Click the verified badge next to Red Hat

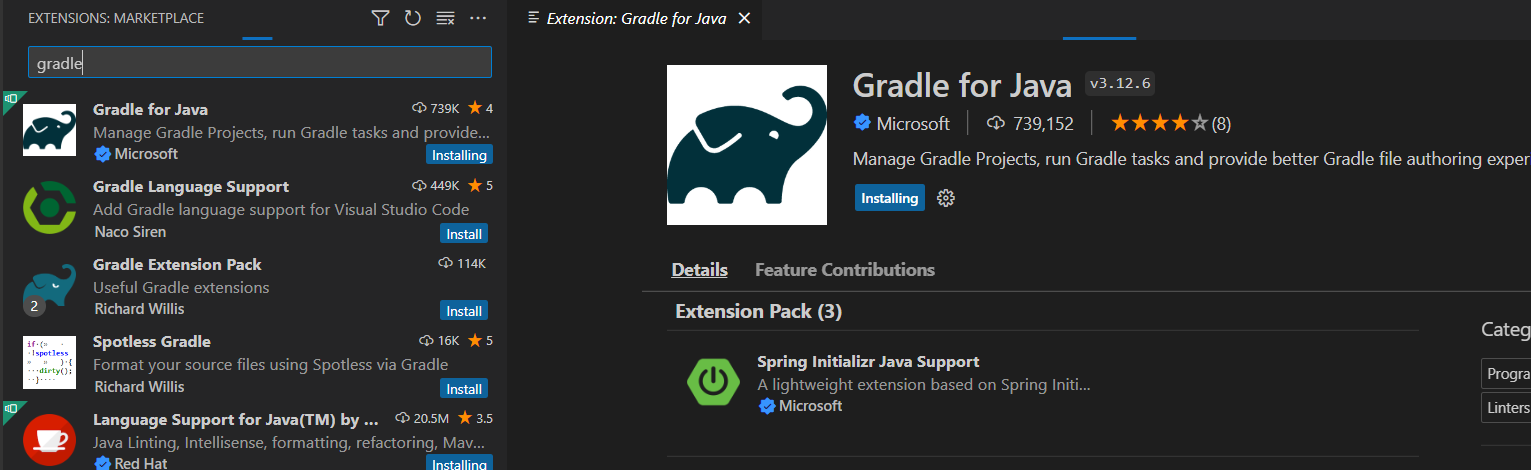[102, 463]
